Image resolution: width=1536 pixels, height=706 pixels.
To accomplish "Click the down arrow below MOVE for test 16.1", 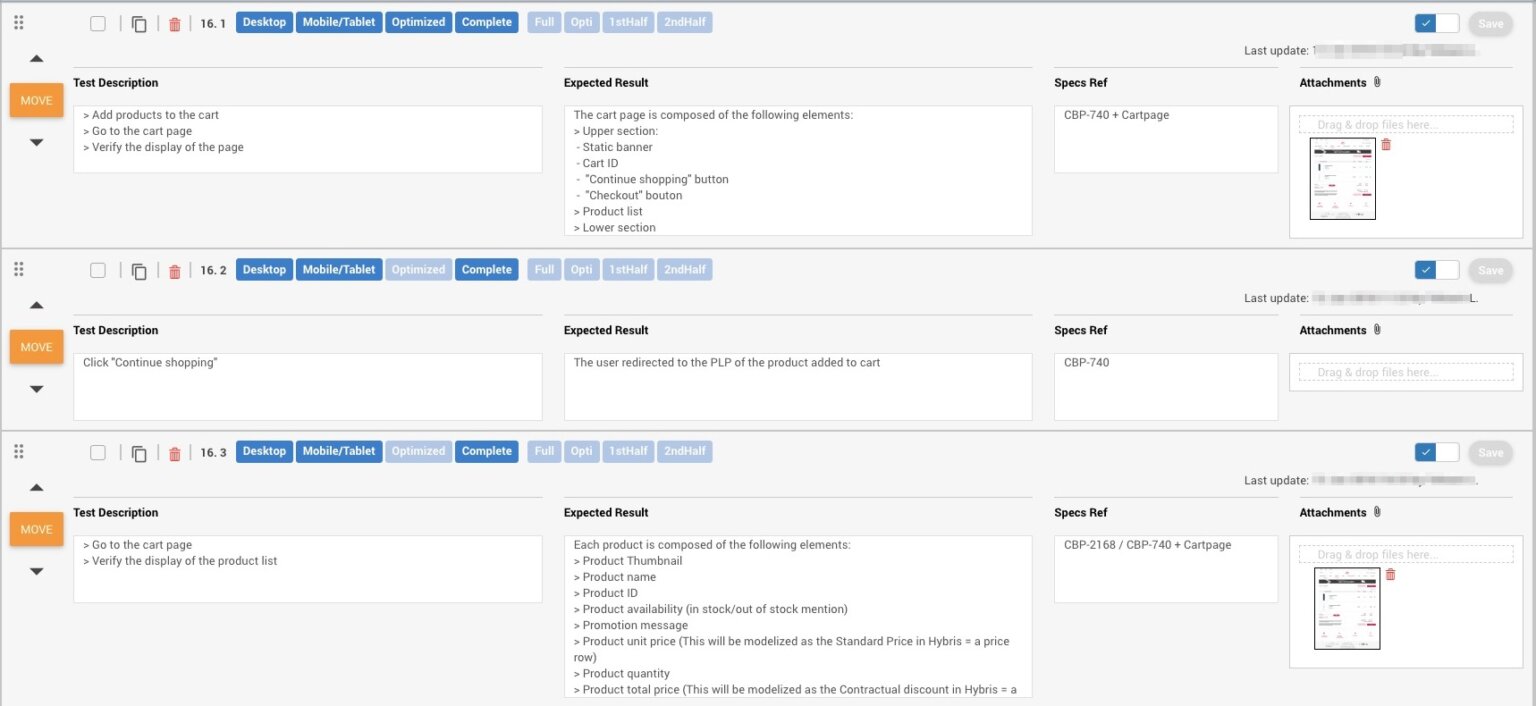I will click(x=36, y=142).
